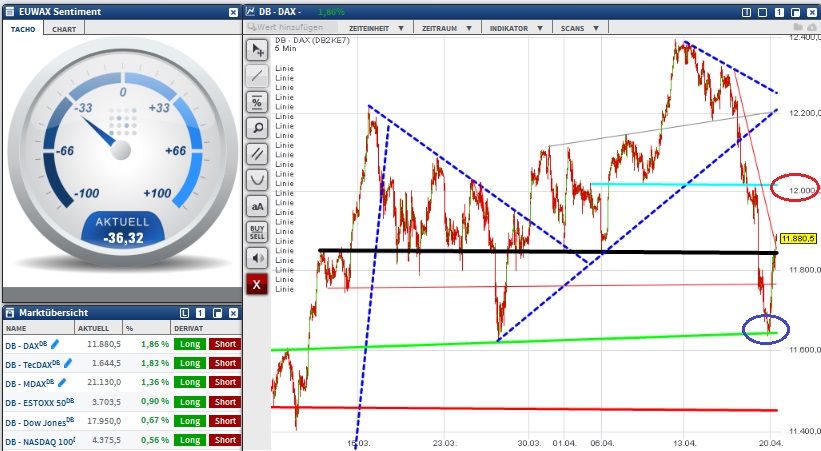This screenshot has height=451, width=821.
Task: Click the 21.130,0 value in MDAX row
Action: coord(104,382)
